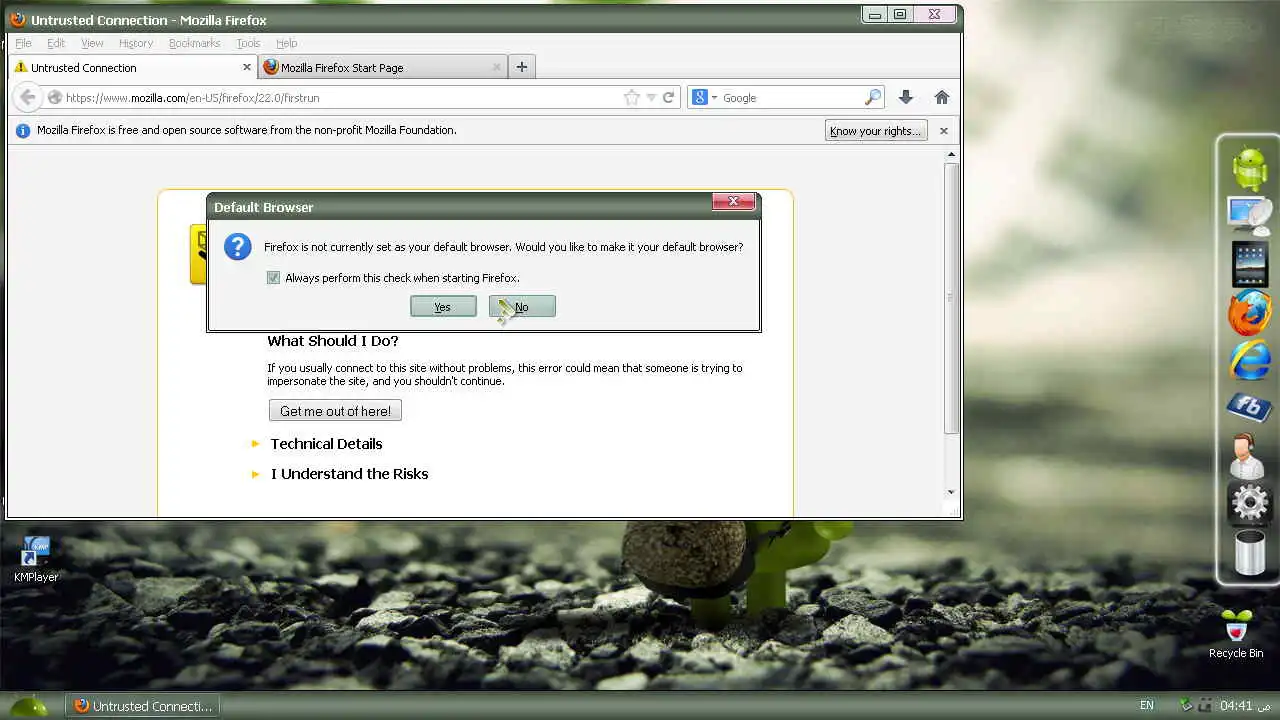1280x720 pixels.
Task: Dismiss the Mozilla info notification bar
Action: 943,130
